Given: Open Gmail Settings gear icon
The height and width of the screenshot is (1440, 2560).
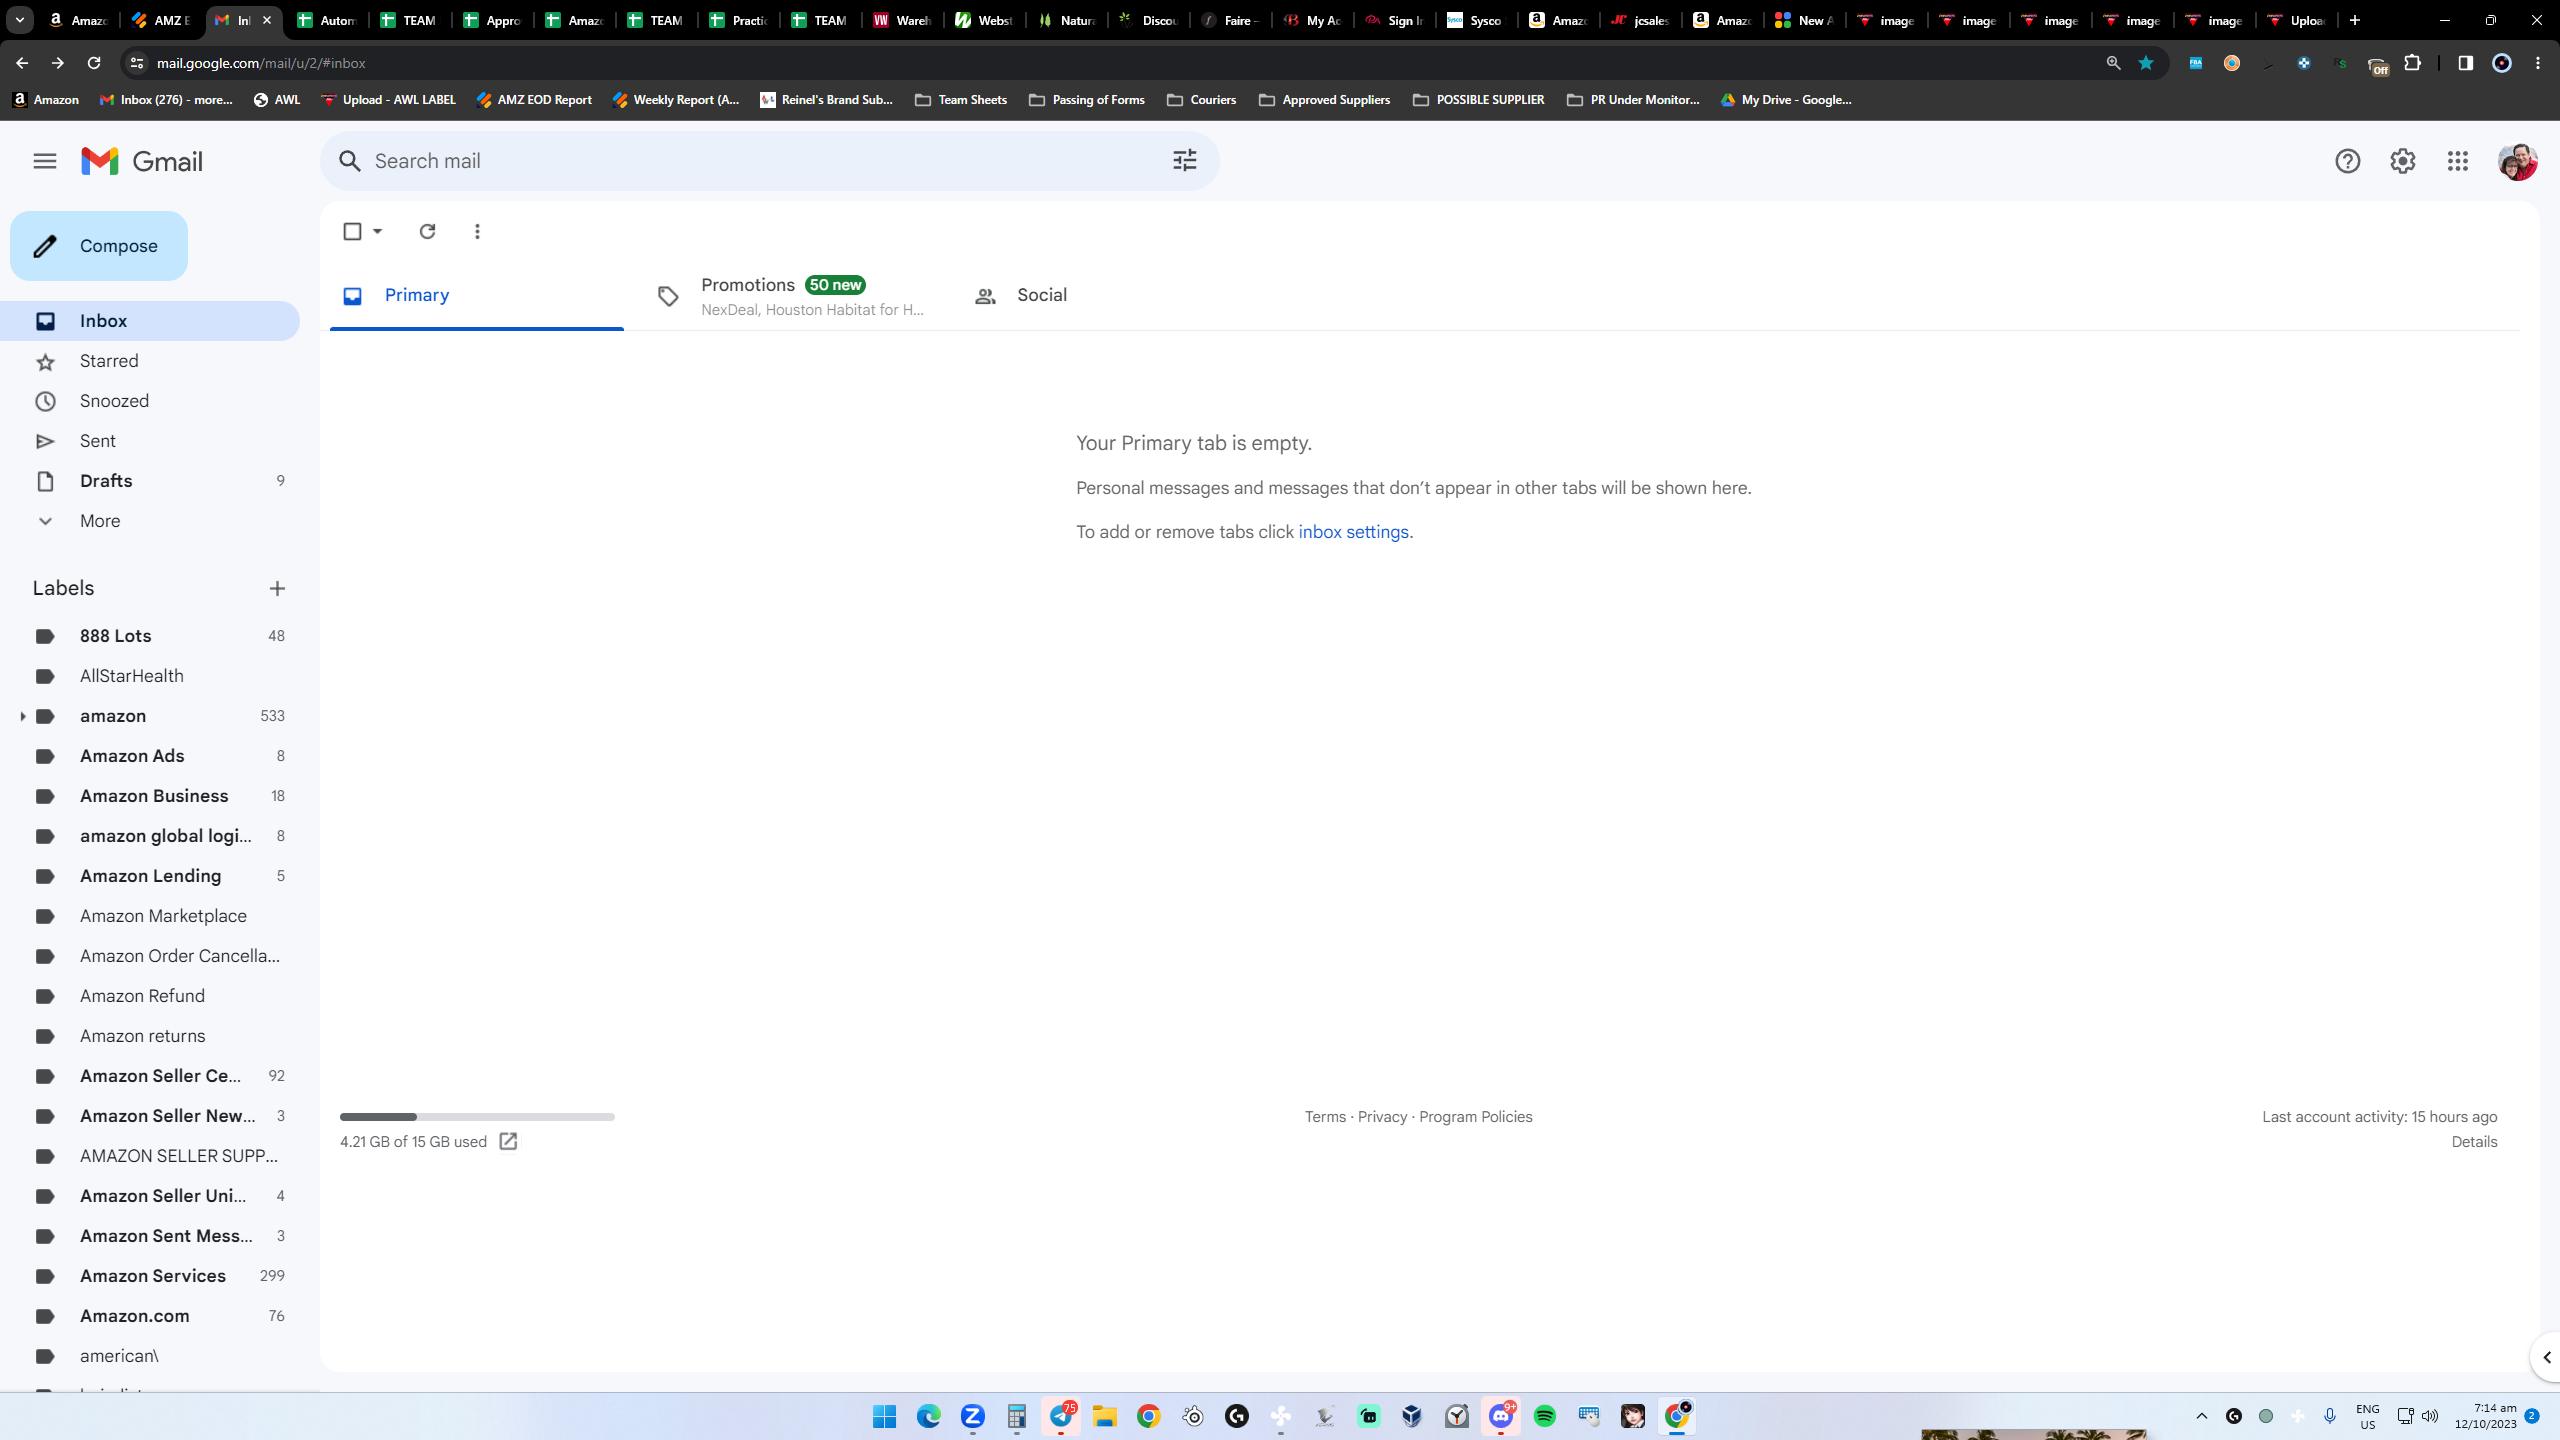Looking at the screenshot, I should pos(2402,161).
